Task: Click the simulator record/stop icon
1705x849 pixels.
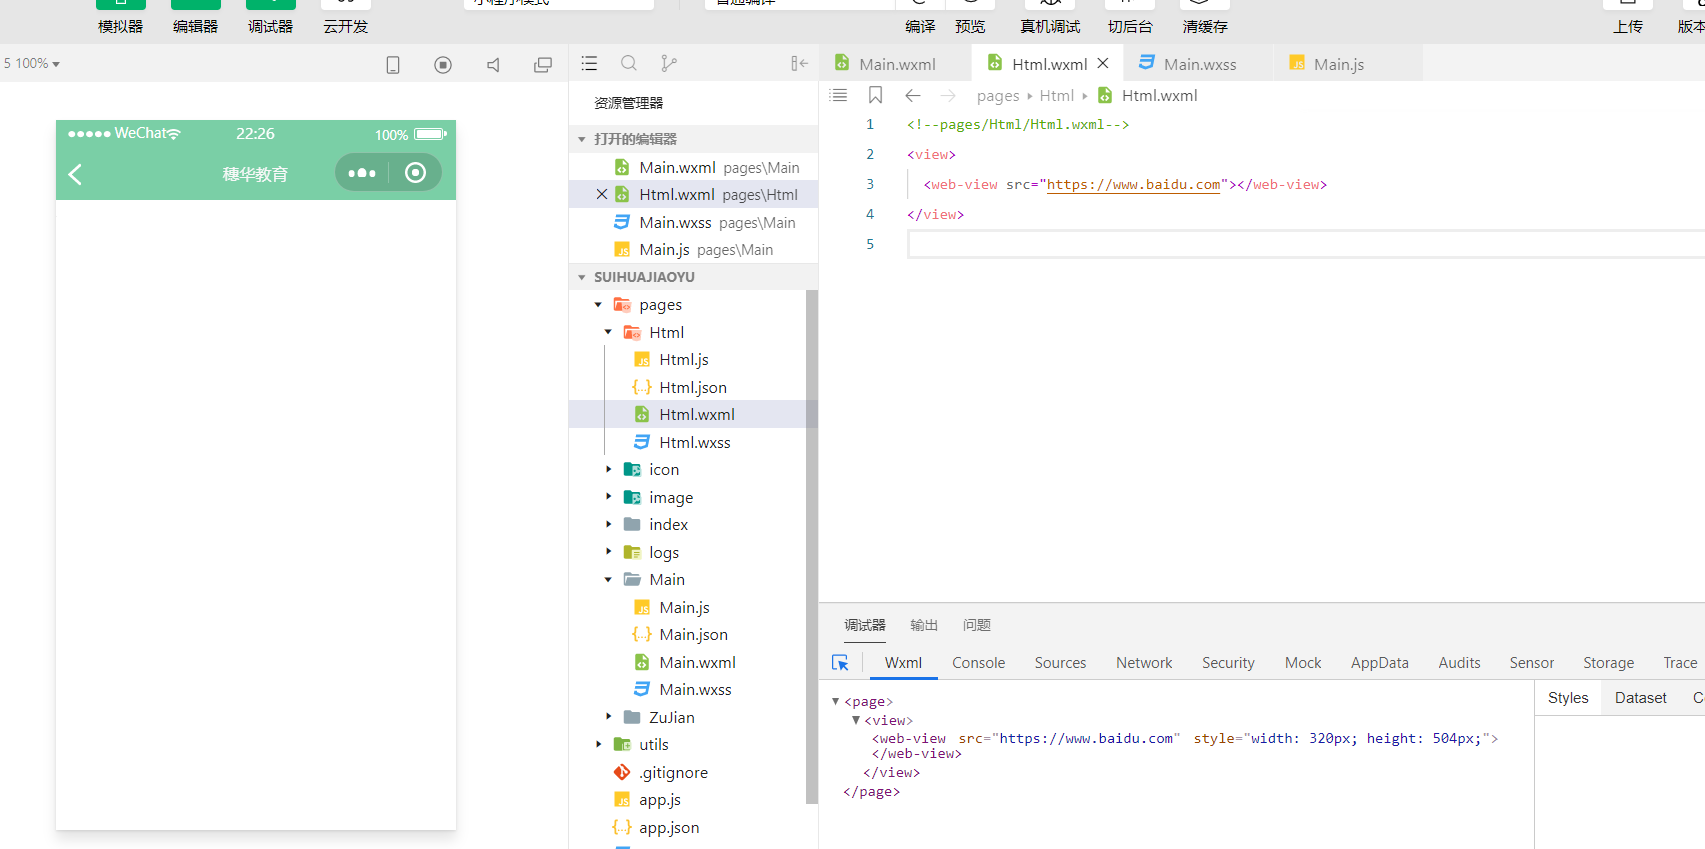Action: tap(443, 65)
